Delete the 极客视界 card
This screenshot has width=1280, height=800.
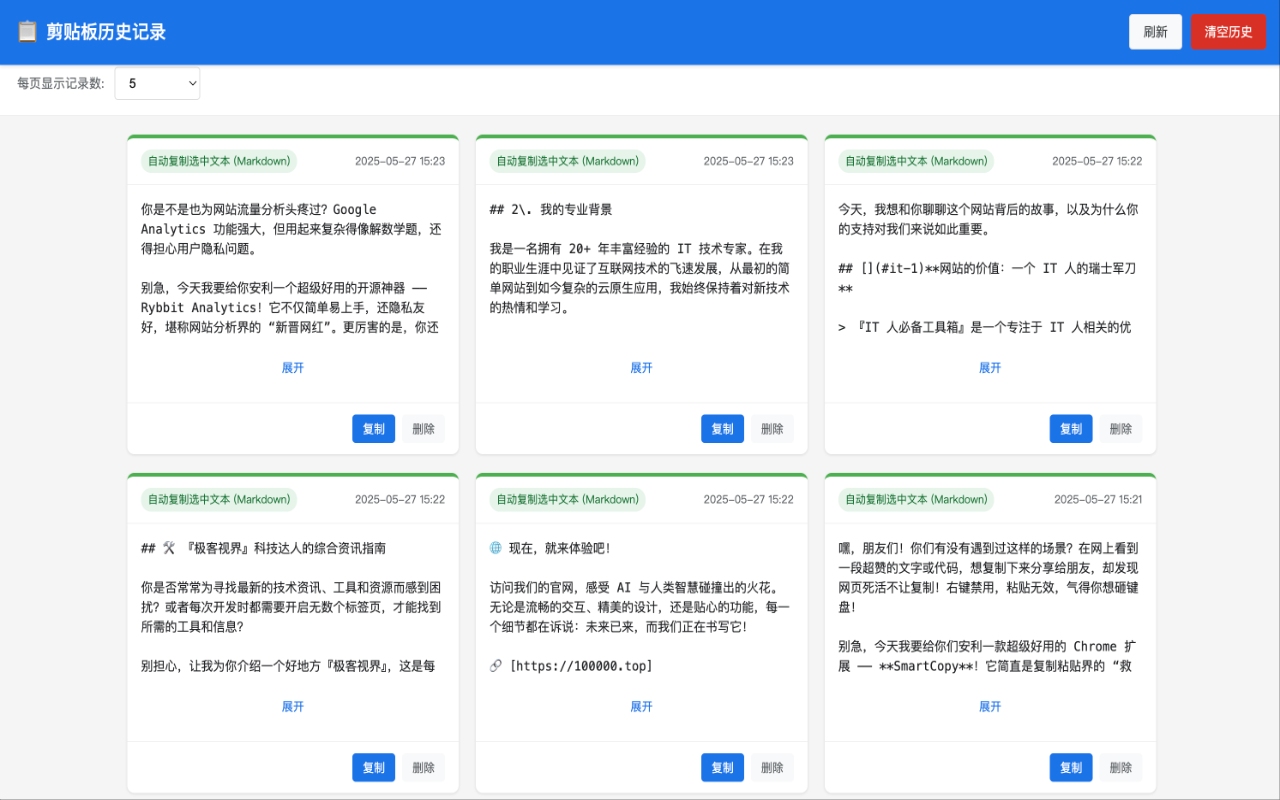423,767
